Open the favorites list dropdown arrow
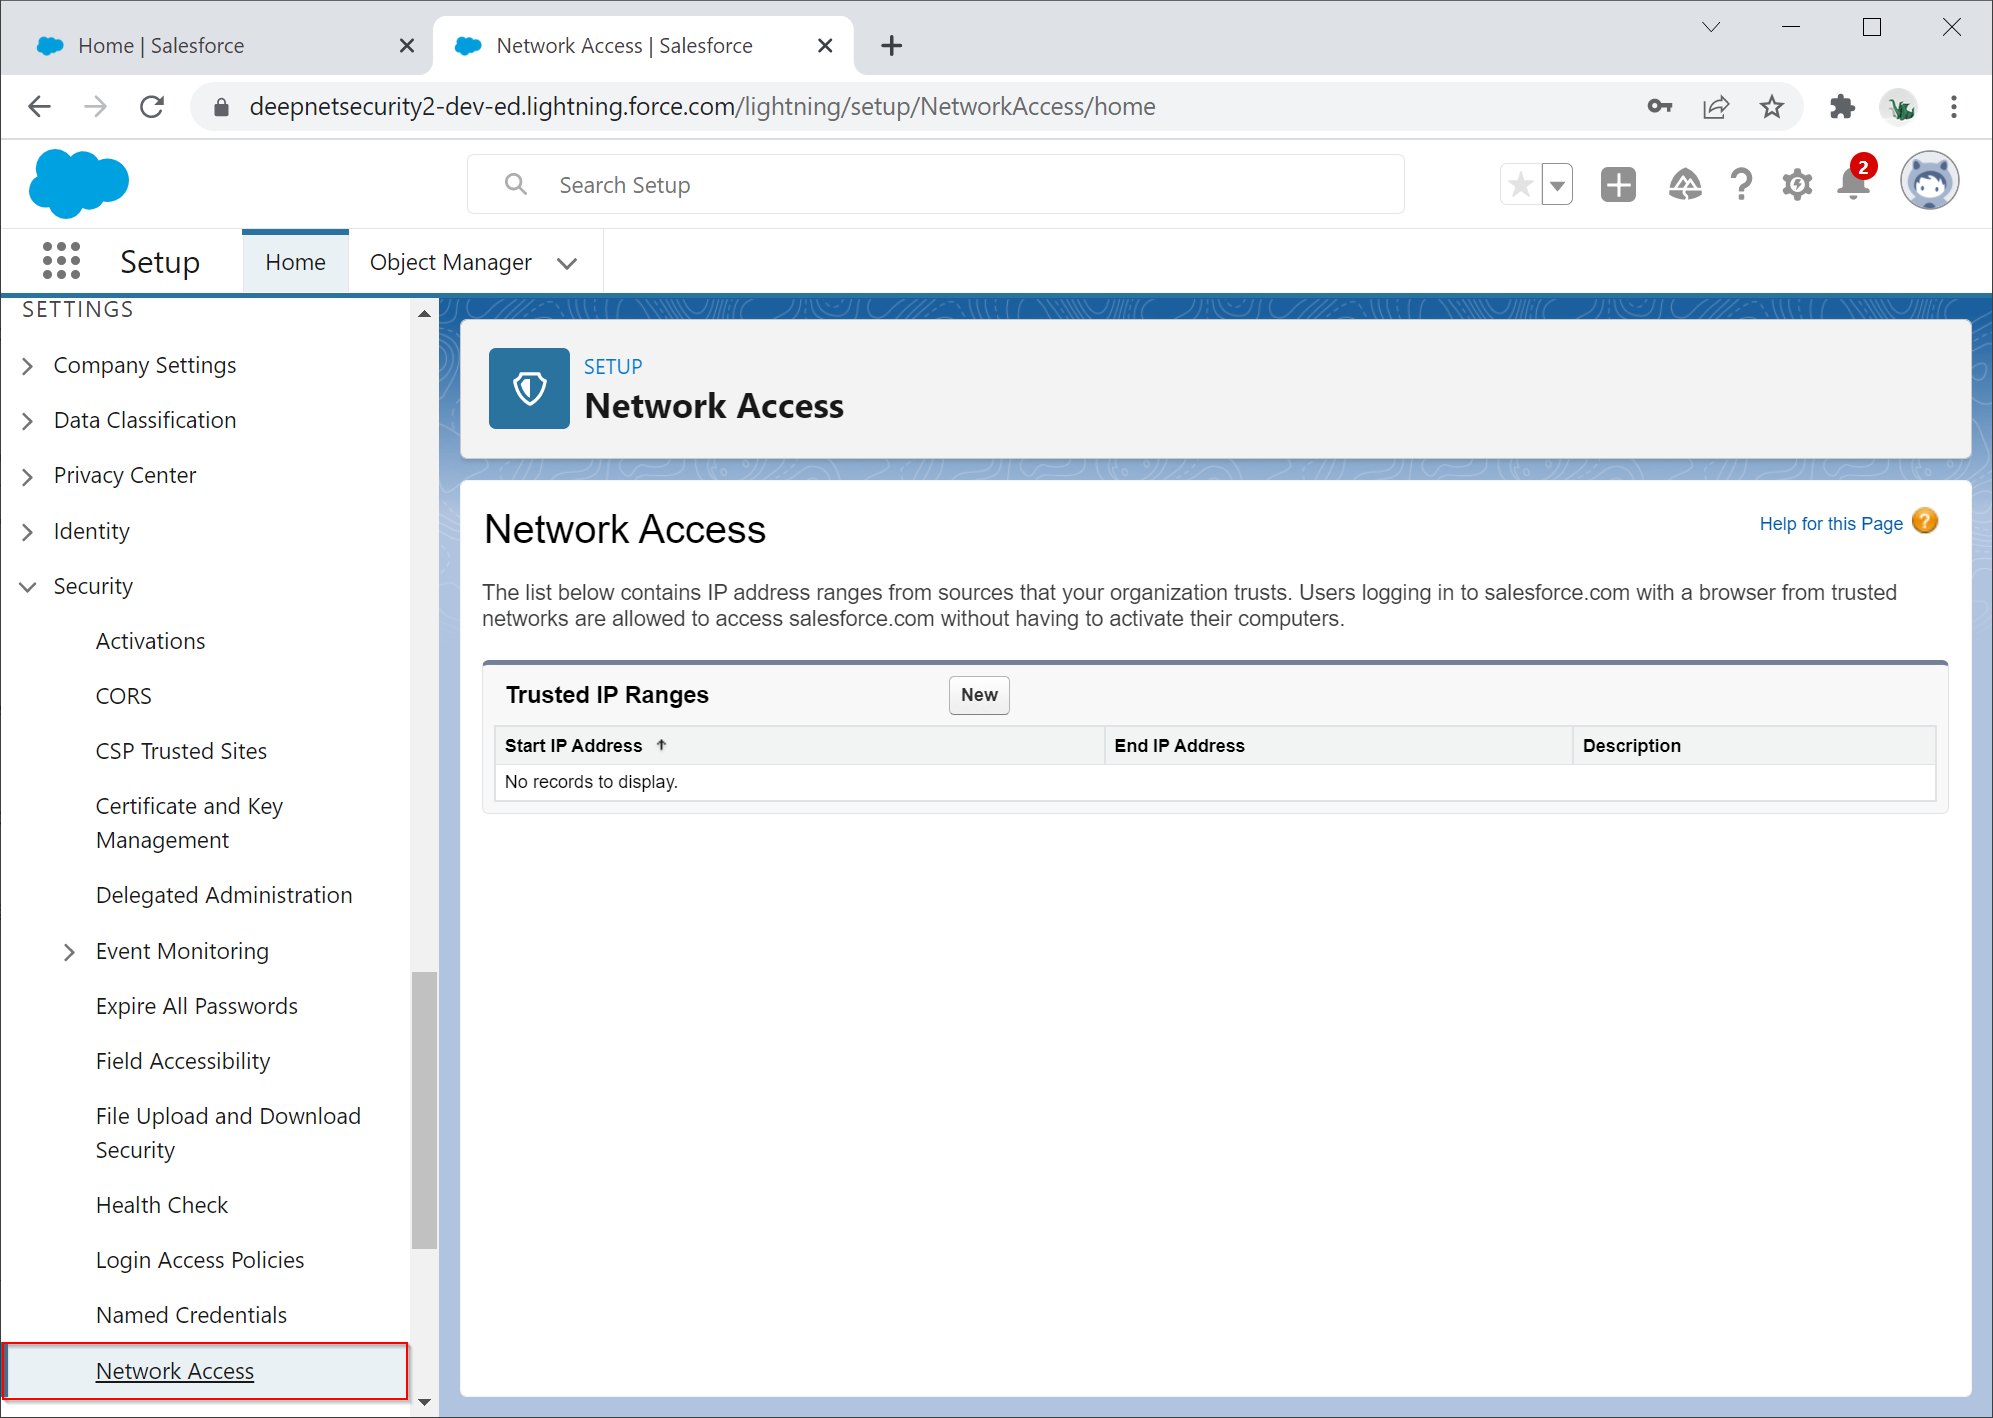 1557,185
